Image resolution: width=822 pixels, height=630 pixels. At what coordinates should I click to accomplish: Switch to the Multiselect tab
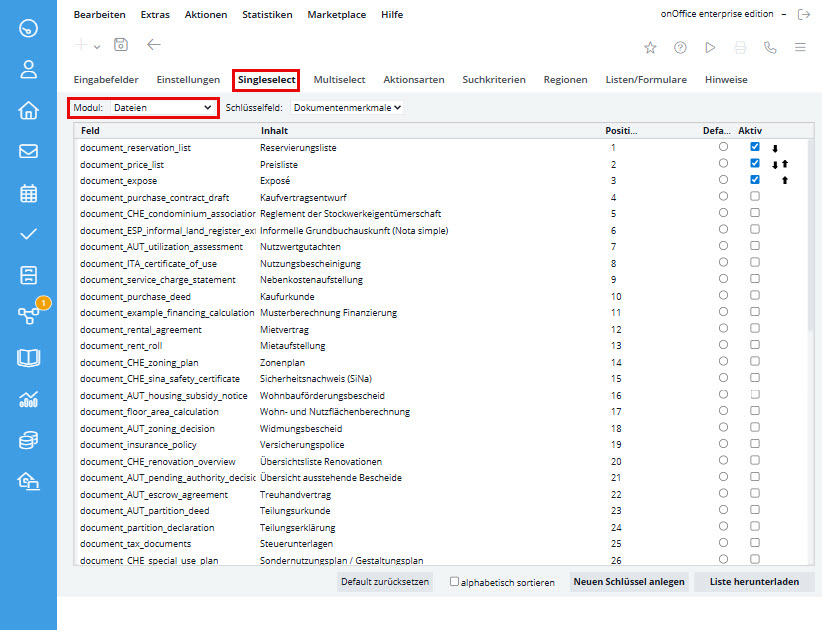(x=339, y=79)
